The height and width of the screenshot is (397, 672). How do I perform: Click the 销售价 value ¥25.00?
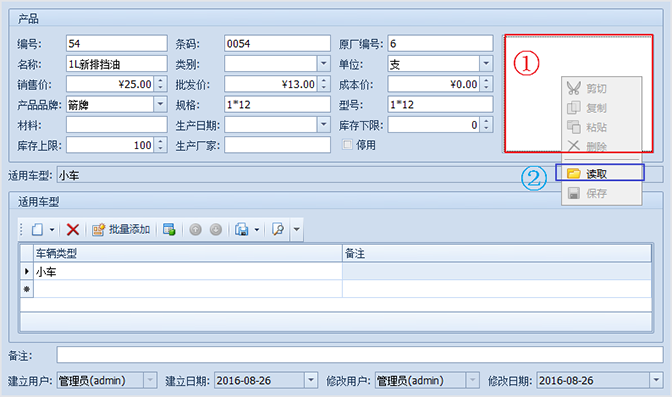click(135, 84)
